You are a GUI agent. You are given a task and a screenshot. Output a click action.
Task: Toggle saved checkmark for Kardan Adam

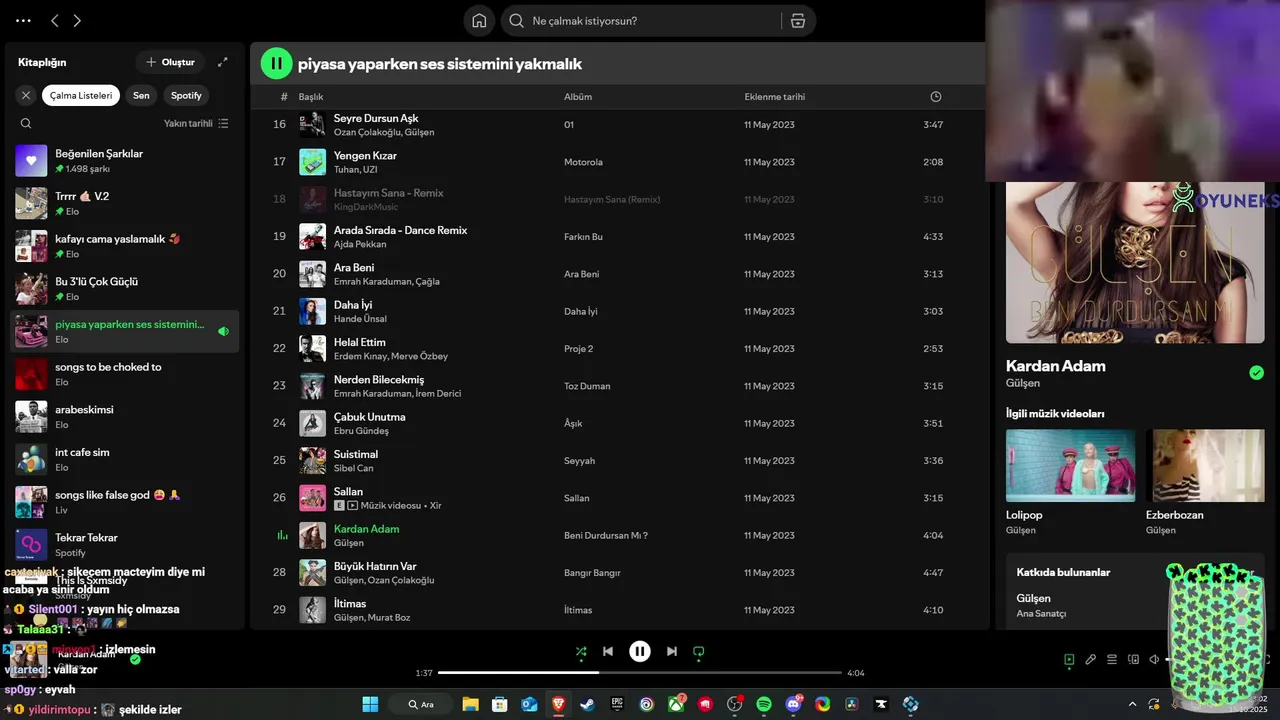[x=1256, y=373]
